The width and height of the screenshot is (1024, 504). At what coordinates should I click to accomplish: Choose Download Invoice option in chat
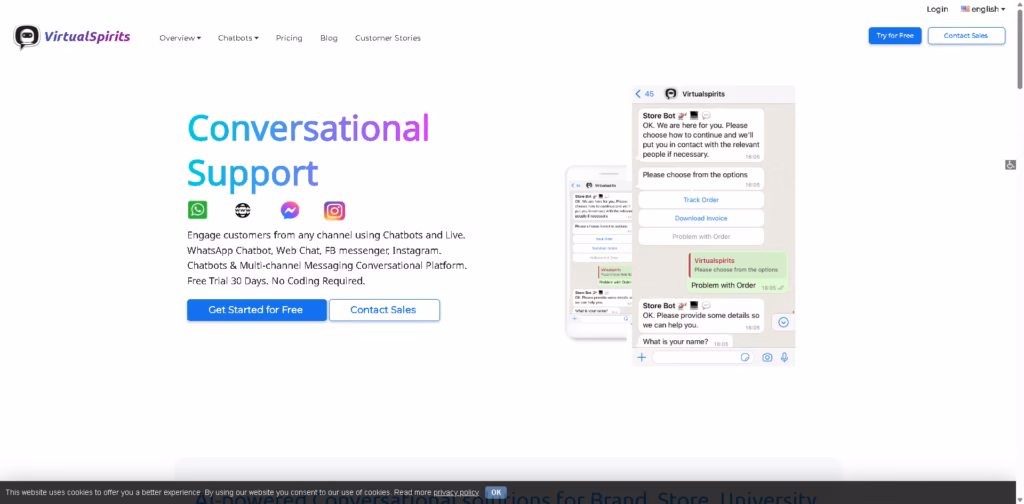pos(701,218)
